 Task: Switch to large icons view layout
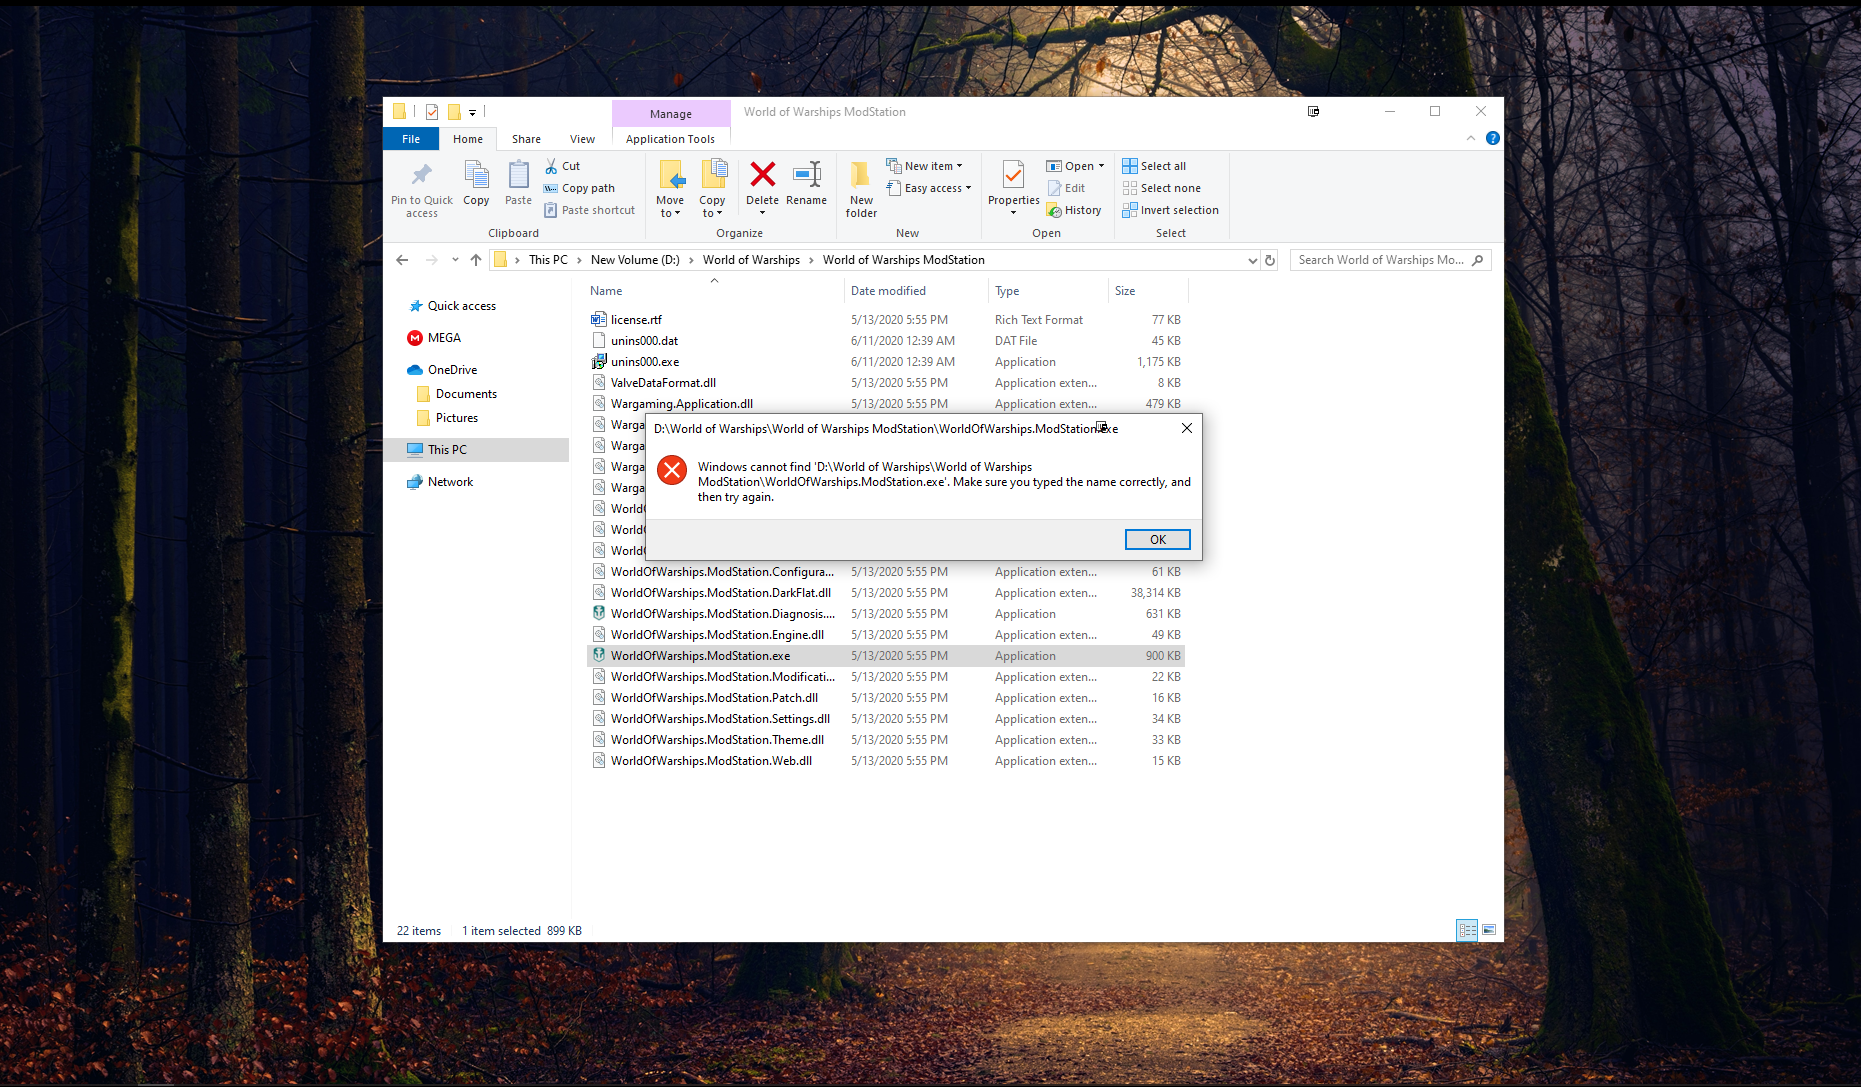(x=1489, y=930)
